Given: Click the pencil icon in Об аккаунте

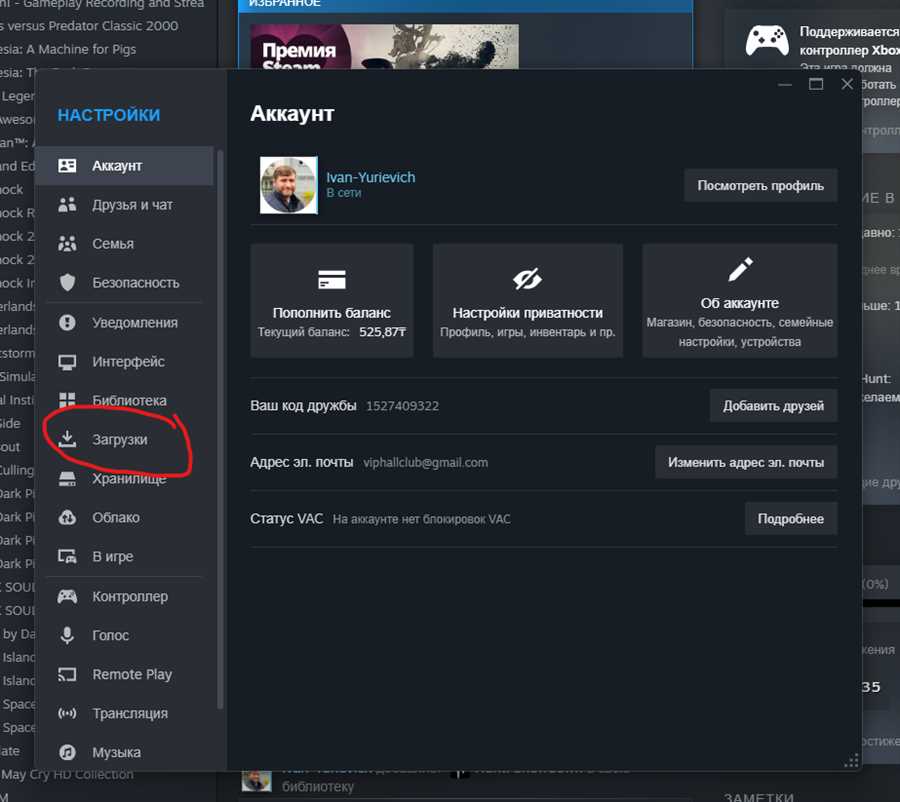Looking at the screenshot, I should point(740,269).
